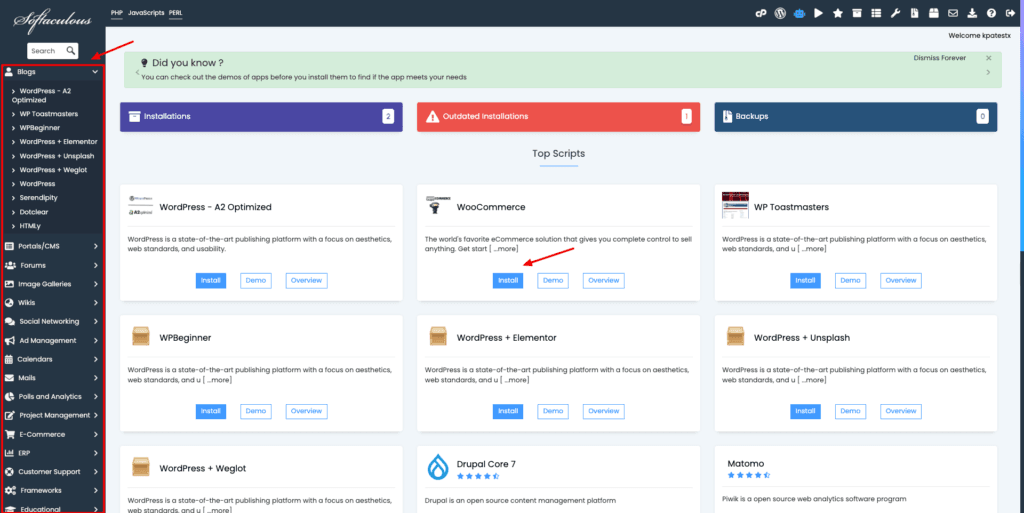
Task: Expand the Project Management category
Action: pos(52,415)
